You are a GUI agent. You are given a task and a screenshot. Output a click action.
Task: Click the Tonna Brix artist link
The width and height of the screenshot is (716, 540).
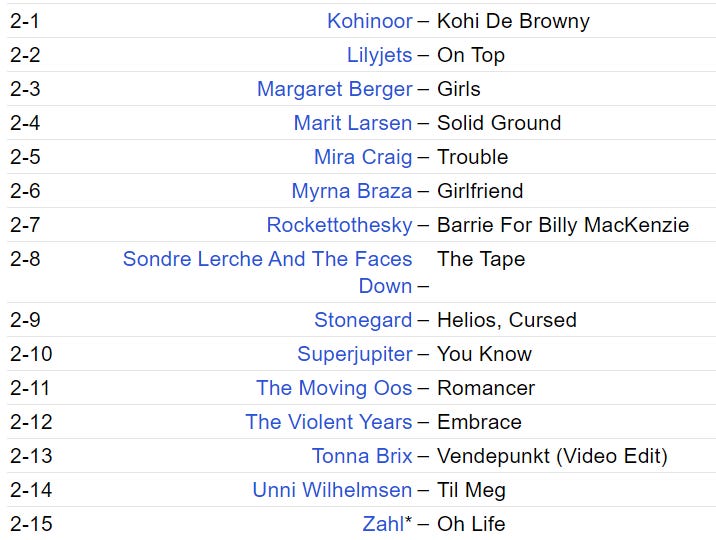click(361, 456)
